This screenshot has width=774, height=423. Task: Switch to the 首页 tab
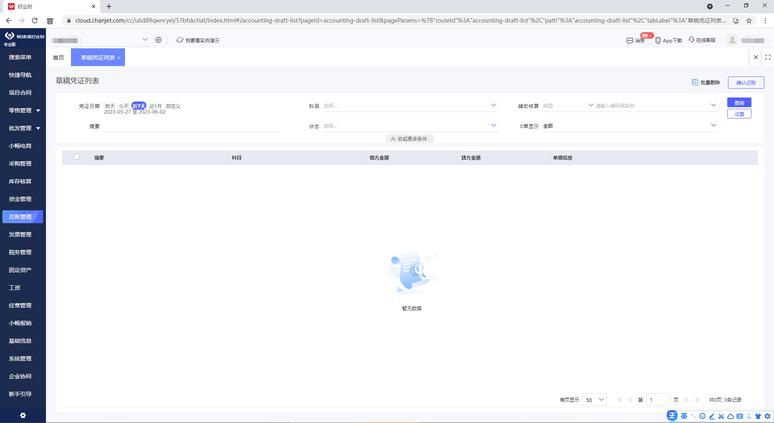[x=58, y=57]
